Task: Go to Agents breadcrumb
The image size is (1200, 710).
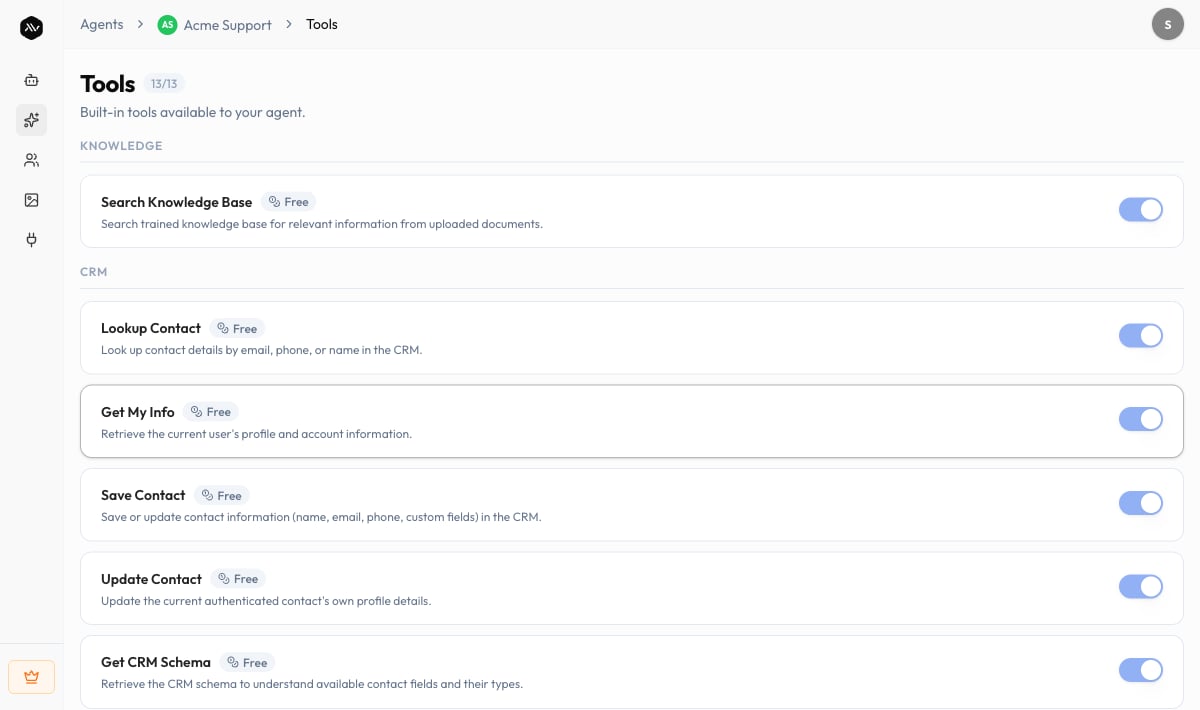Action: click(102, 24)
